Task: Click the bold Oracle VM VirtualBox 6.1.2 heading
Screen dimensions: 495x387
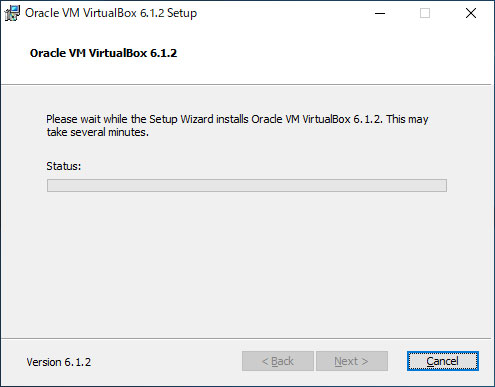Action: (x=103, y=53)
